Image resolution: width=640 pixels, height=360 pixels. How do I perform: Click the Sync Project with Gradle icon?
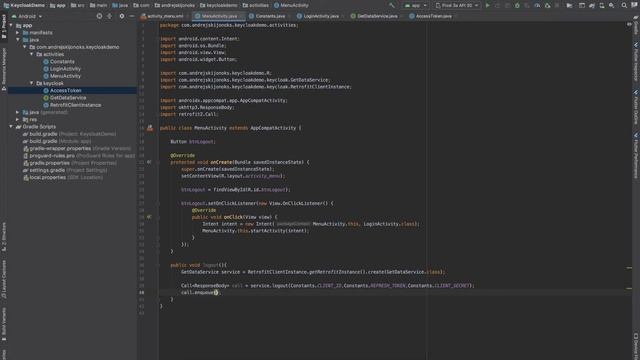coord(591,5)
